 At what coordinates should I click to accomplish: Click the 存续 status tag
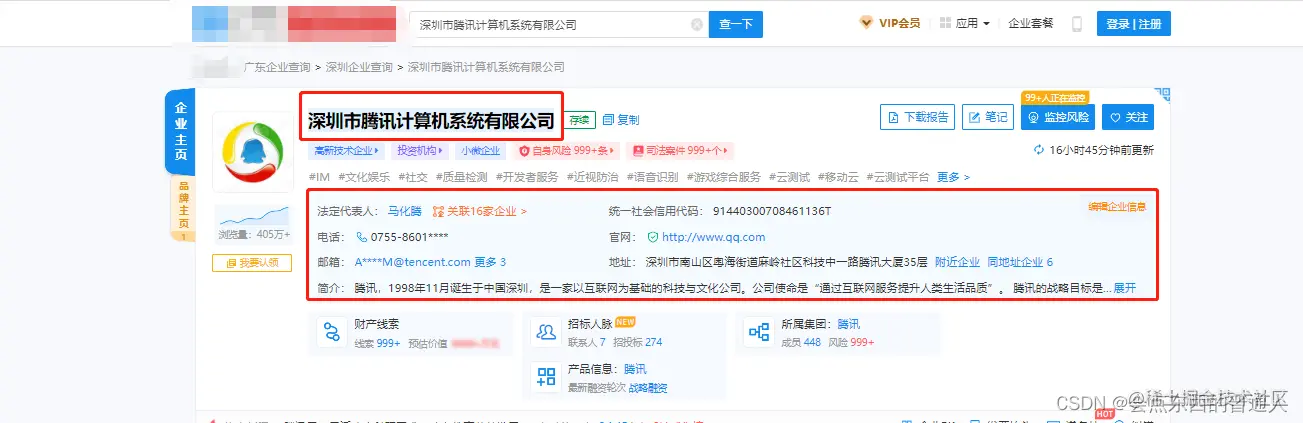point(581,119)
